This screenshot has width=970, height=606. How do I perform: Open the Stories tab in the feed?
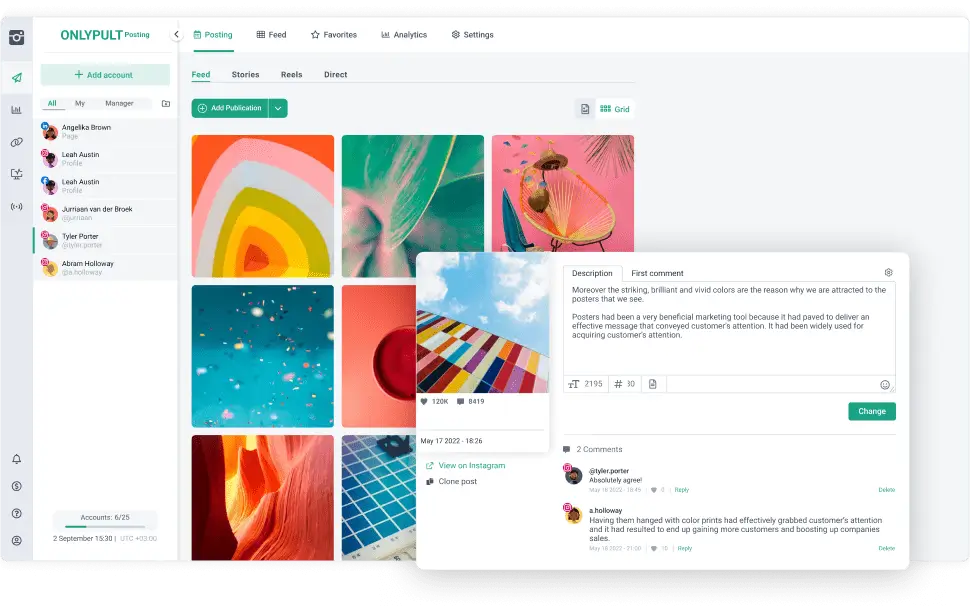point(245,74)
